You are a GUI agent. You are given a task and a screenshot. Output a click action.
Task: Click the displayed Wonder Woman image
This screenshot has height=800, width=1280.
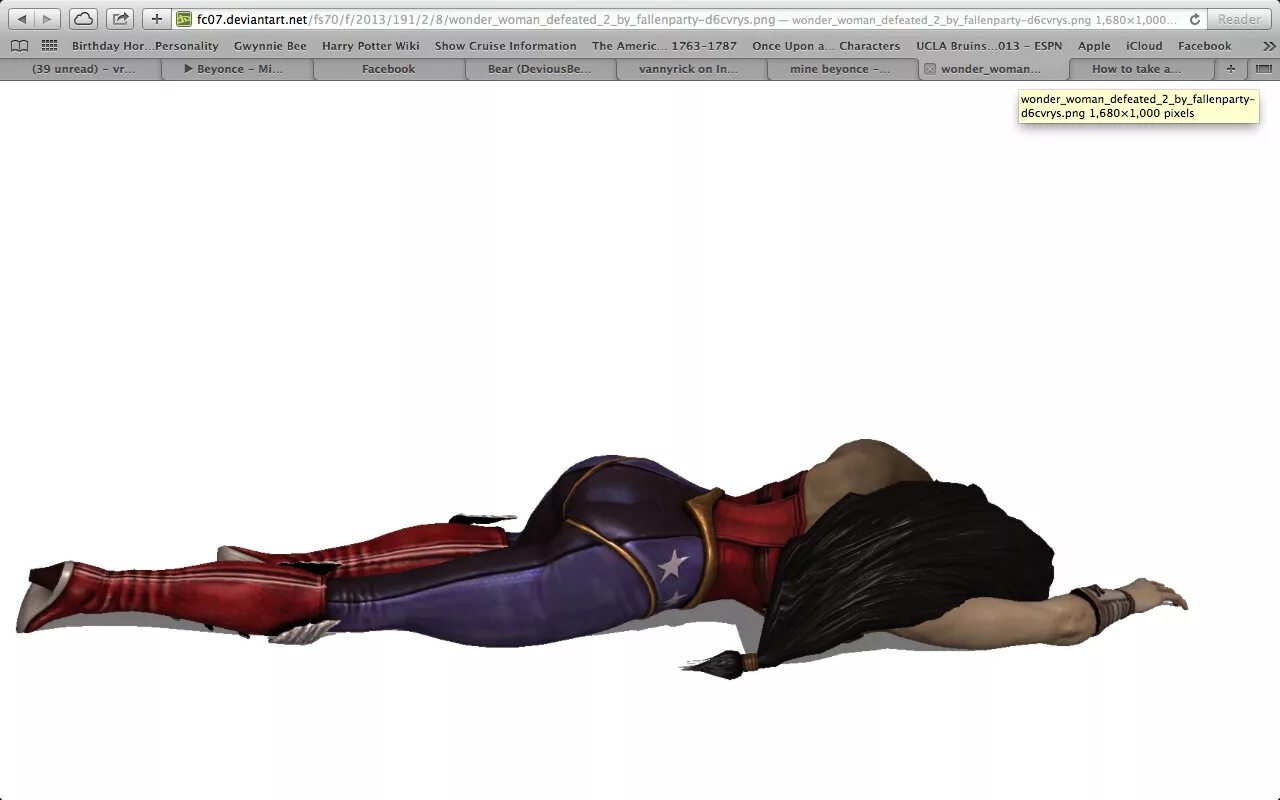click(x=602, y=560)
